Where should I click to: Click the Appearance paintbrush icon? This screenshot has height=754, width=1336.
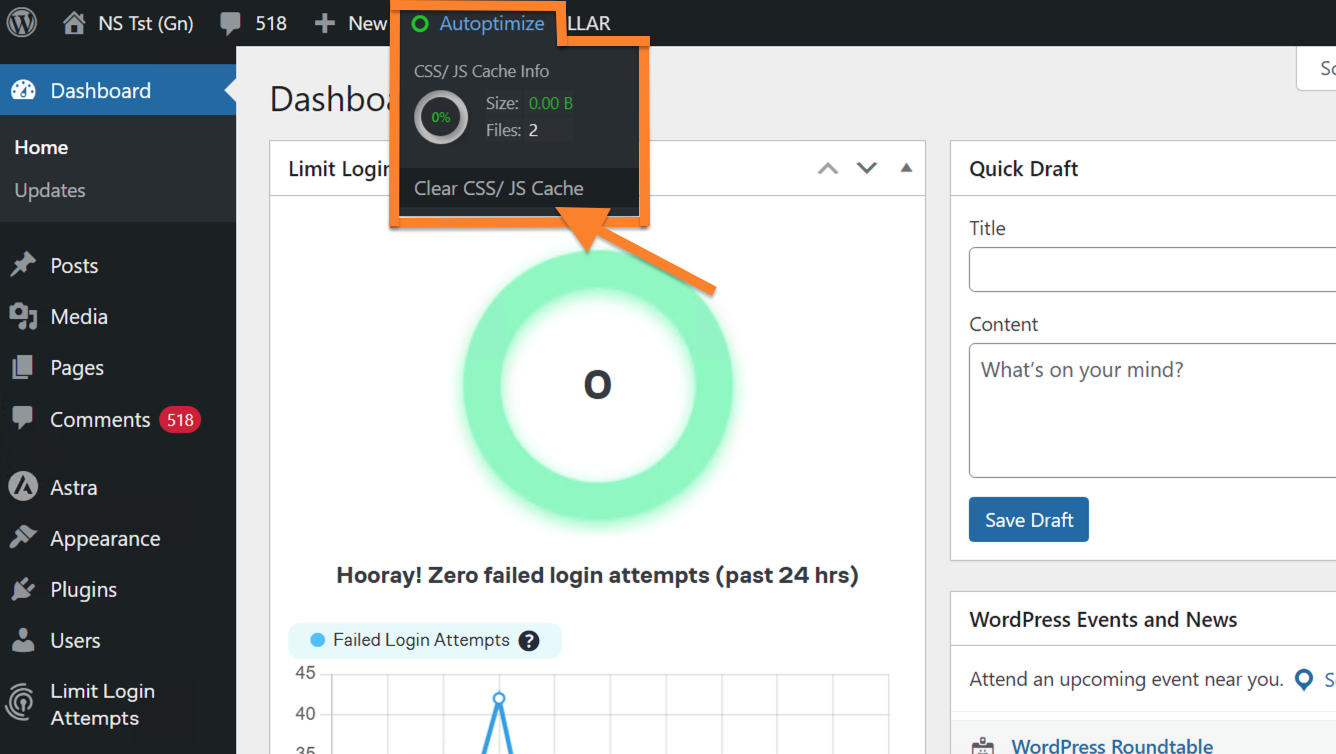click(x=23, y=538)
